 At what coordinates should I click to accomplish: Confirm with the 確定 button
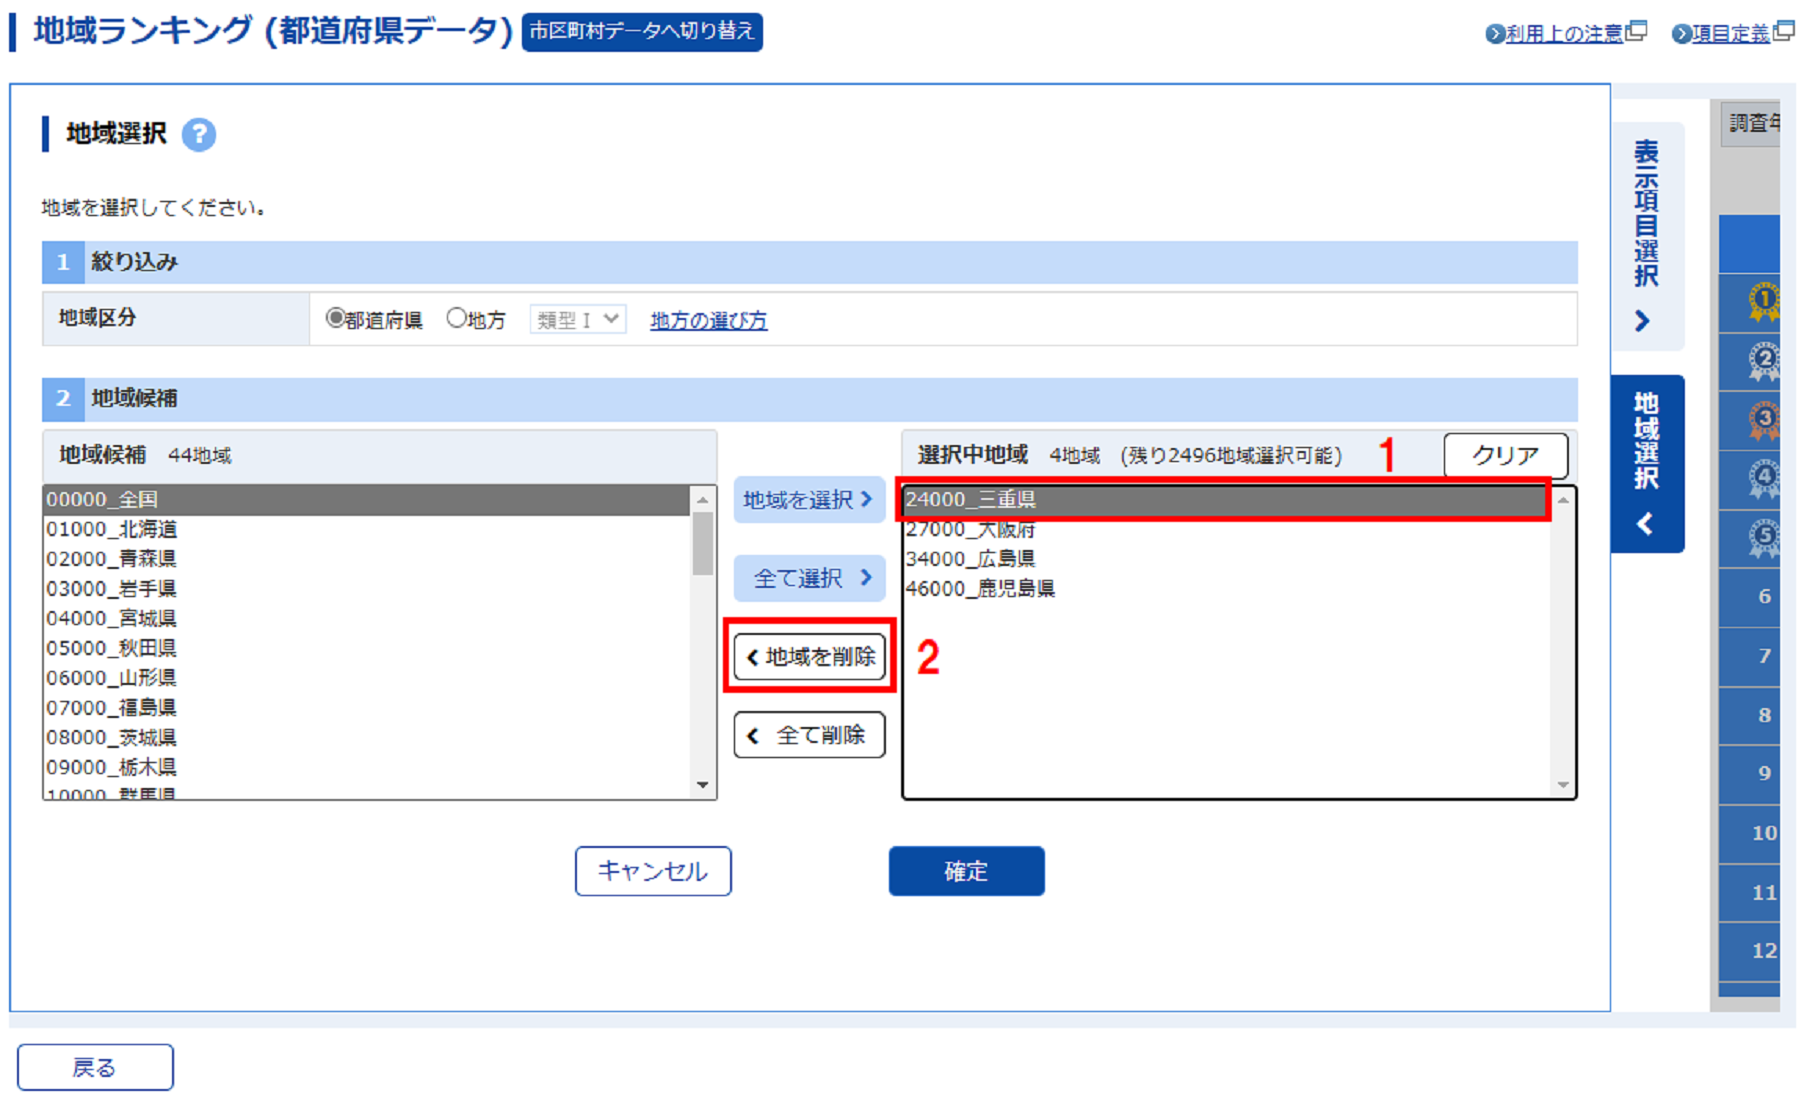click(x=966, y=871)
